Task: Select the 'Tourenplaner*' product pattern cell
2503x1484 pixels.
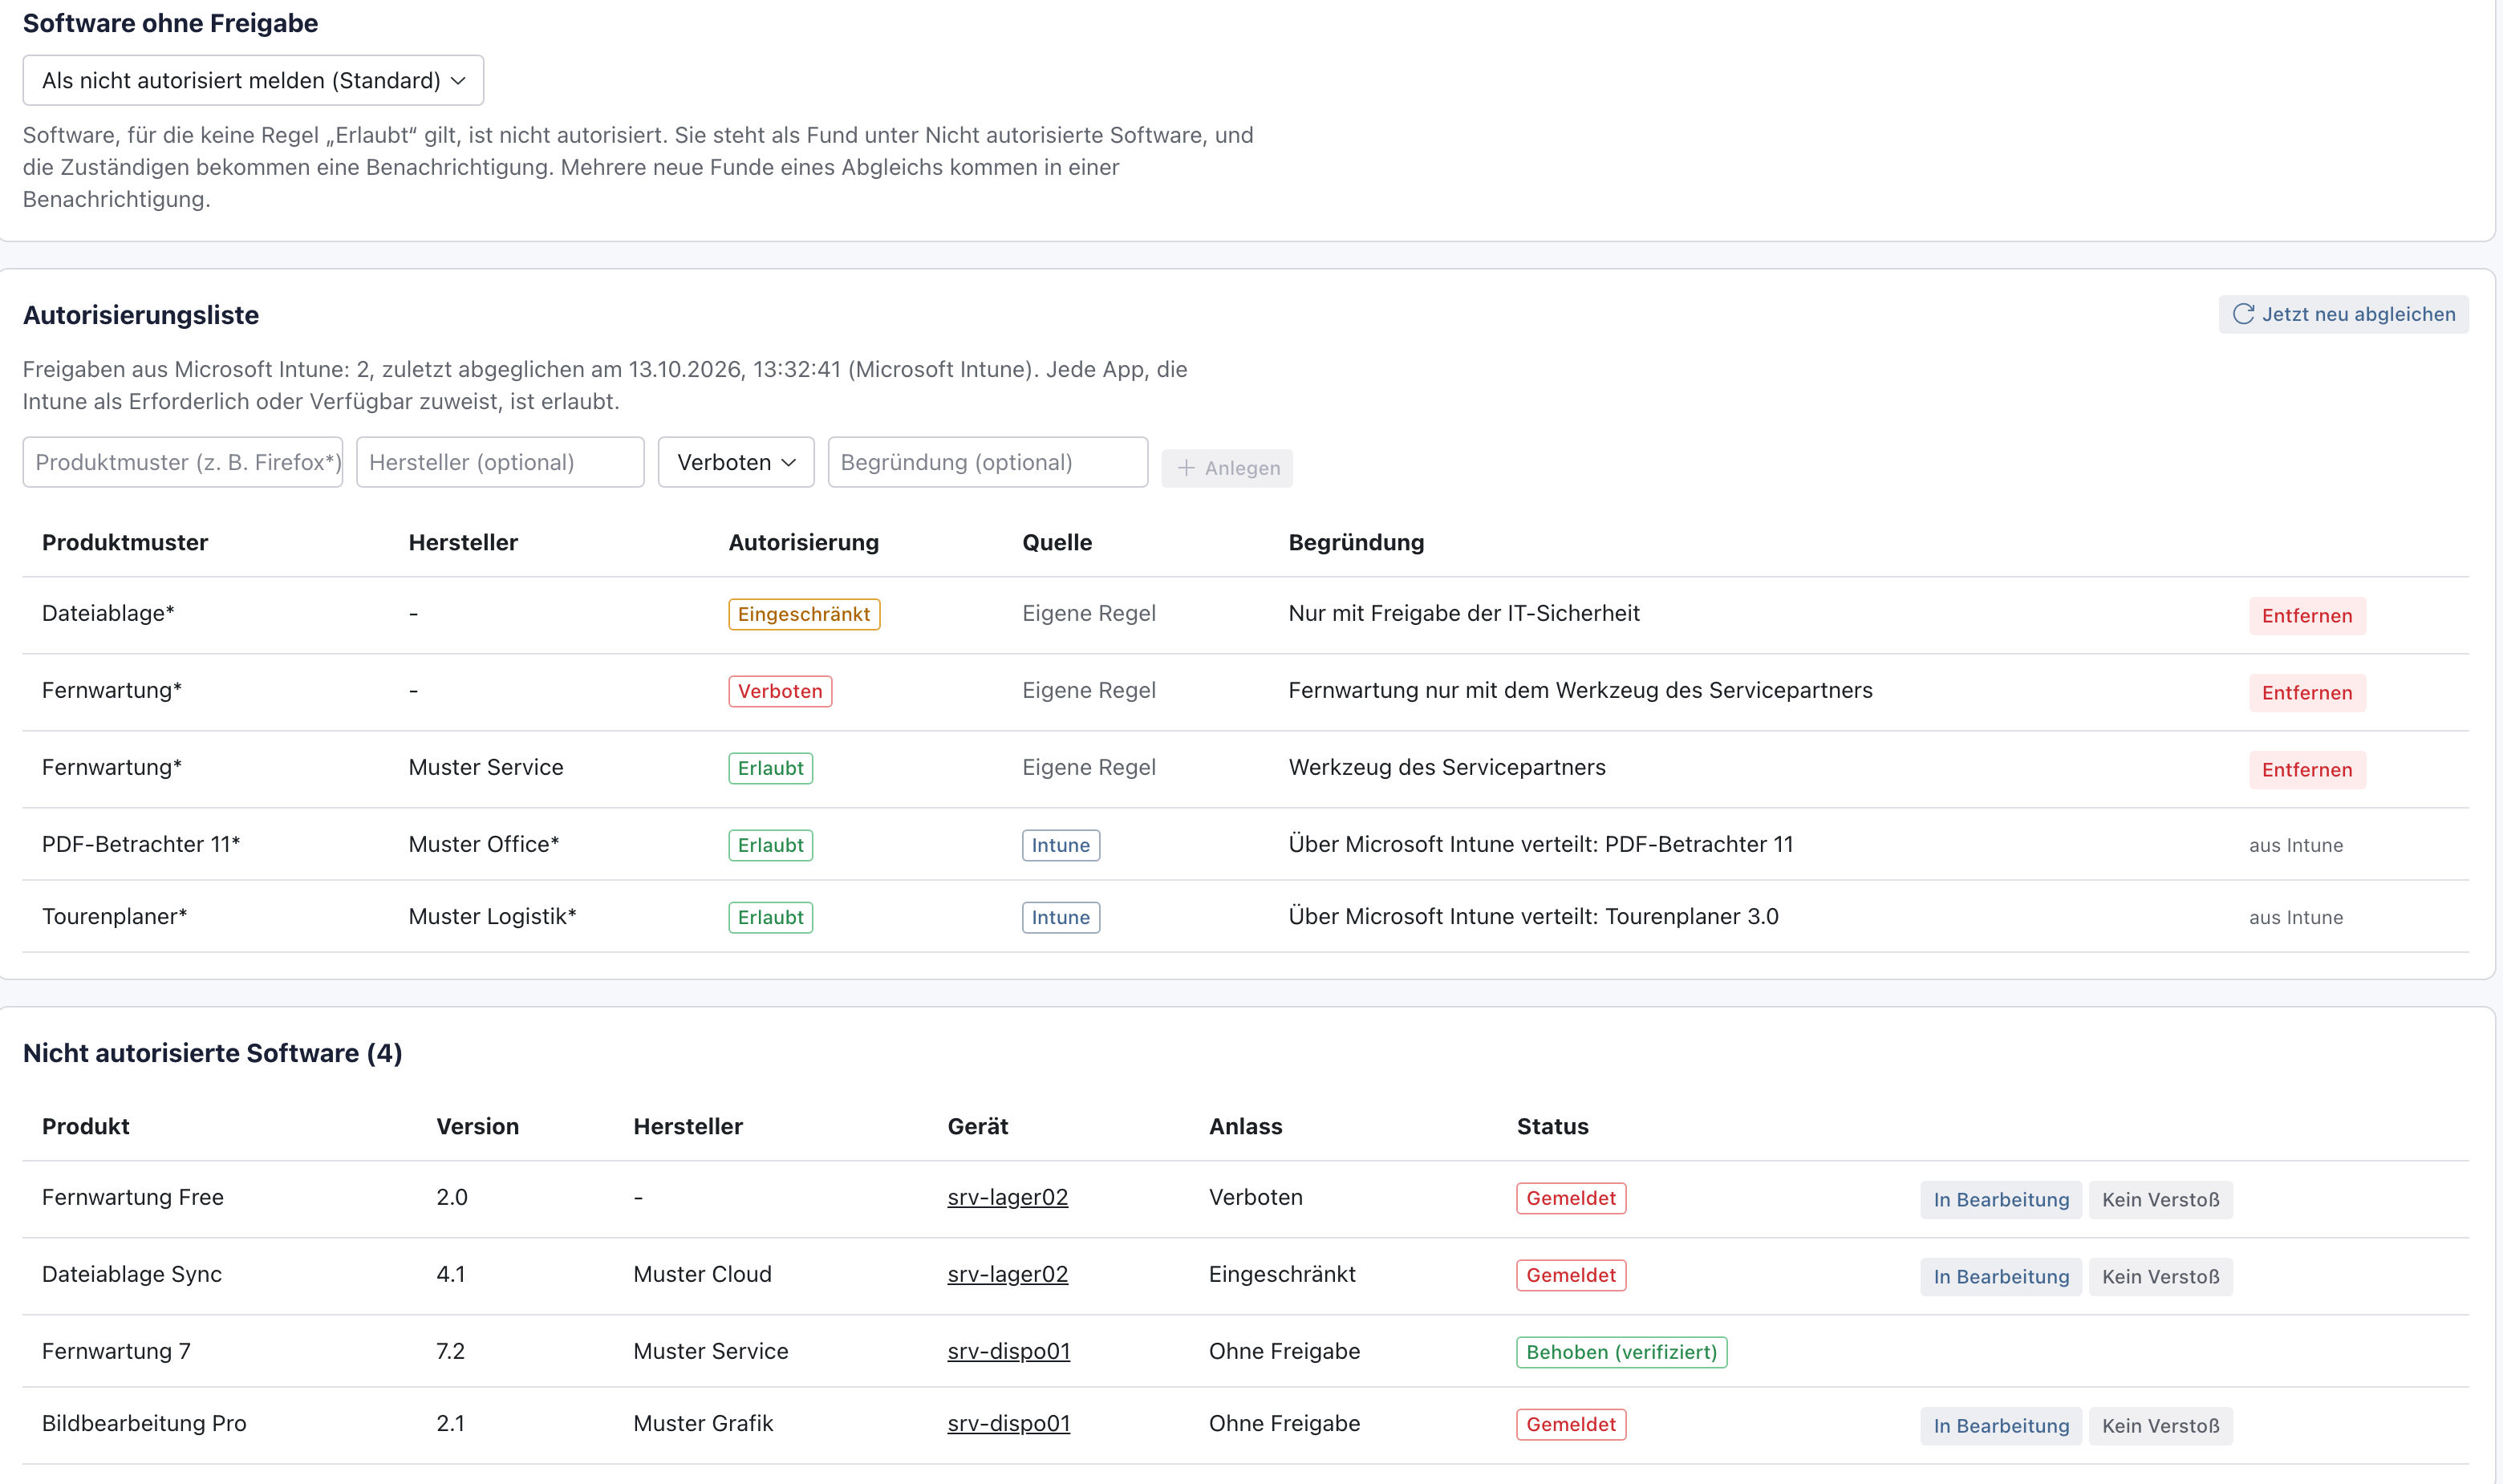Action: point(114,916)
